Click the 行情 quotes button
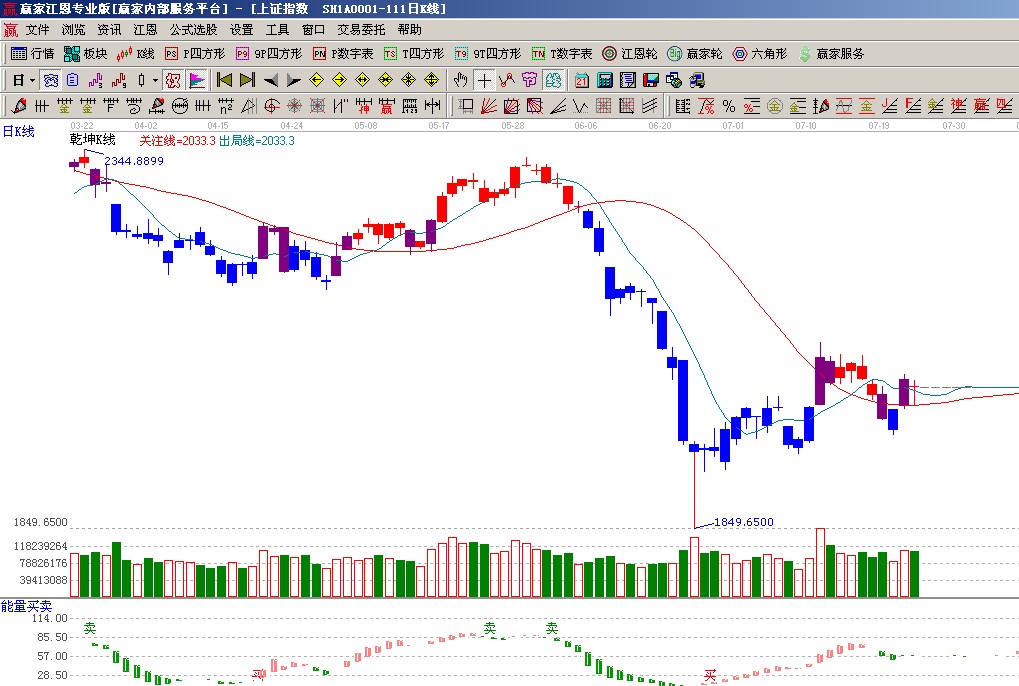This screenshot has width=1019, height=686. point(32,54)
